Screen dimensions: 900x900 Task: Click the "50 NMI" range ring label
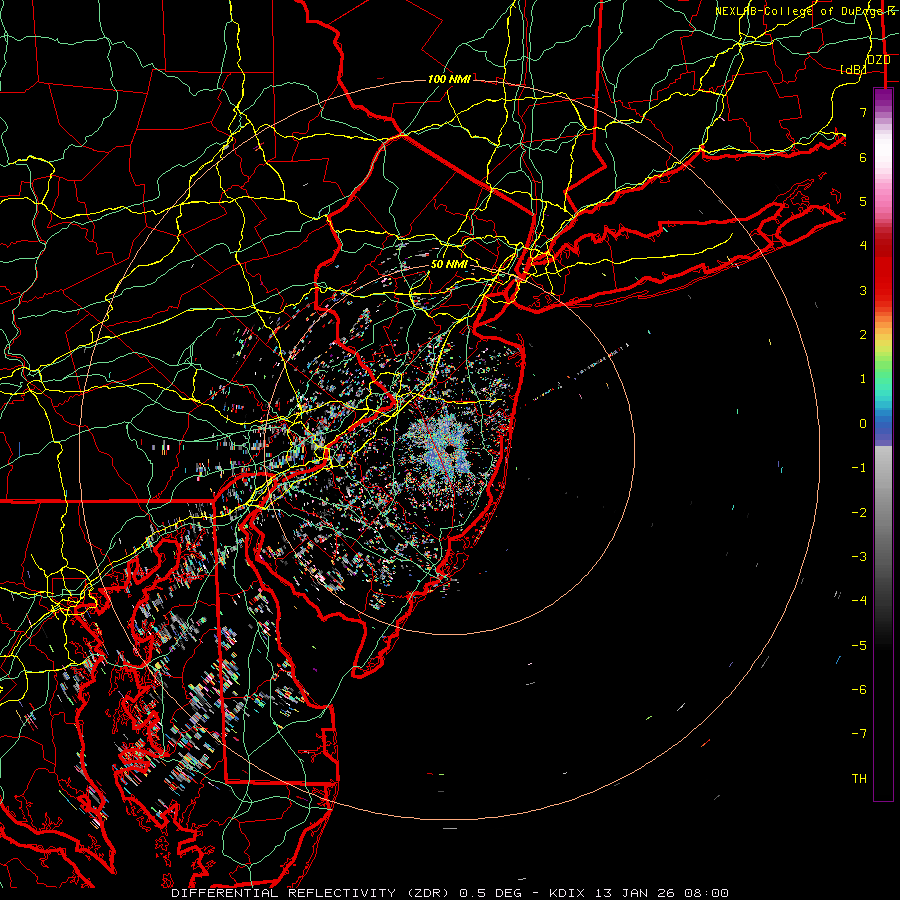(449, 265)
